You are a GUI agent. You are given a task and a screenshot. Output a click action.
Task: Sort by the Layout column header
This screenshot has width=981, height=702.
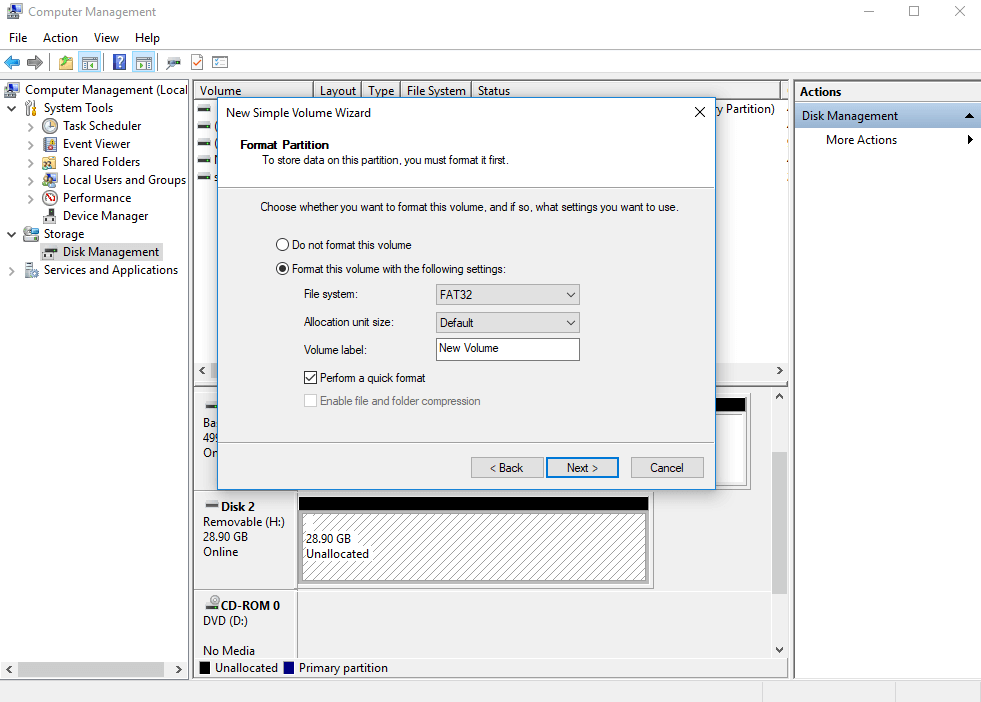tap(337, 91)
